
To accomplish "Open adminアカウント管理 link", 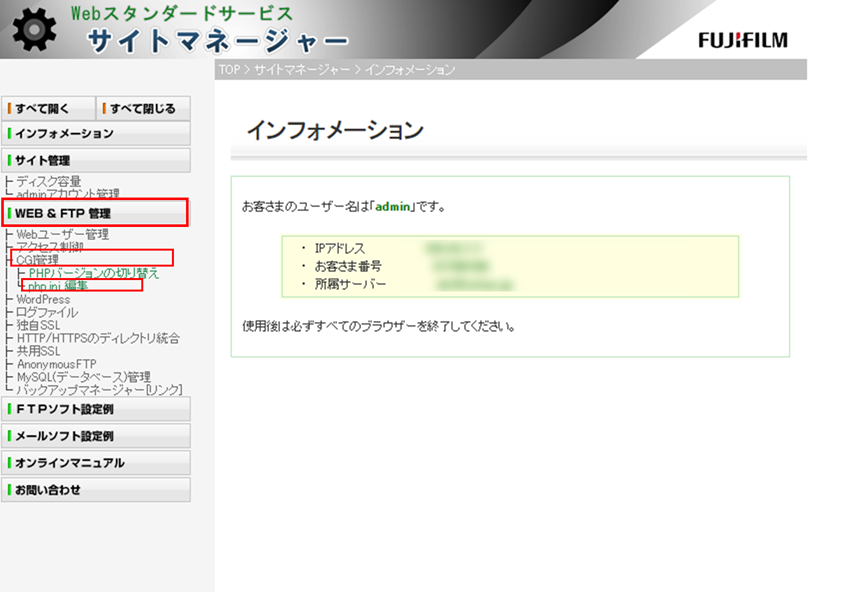I will (x=68, y=194).
